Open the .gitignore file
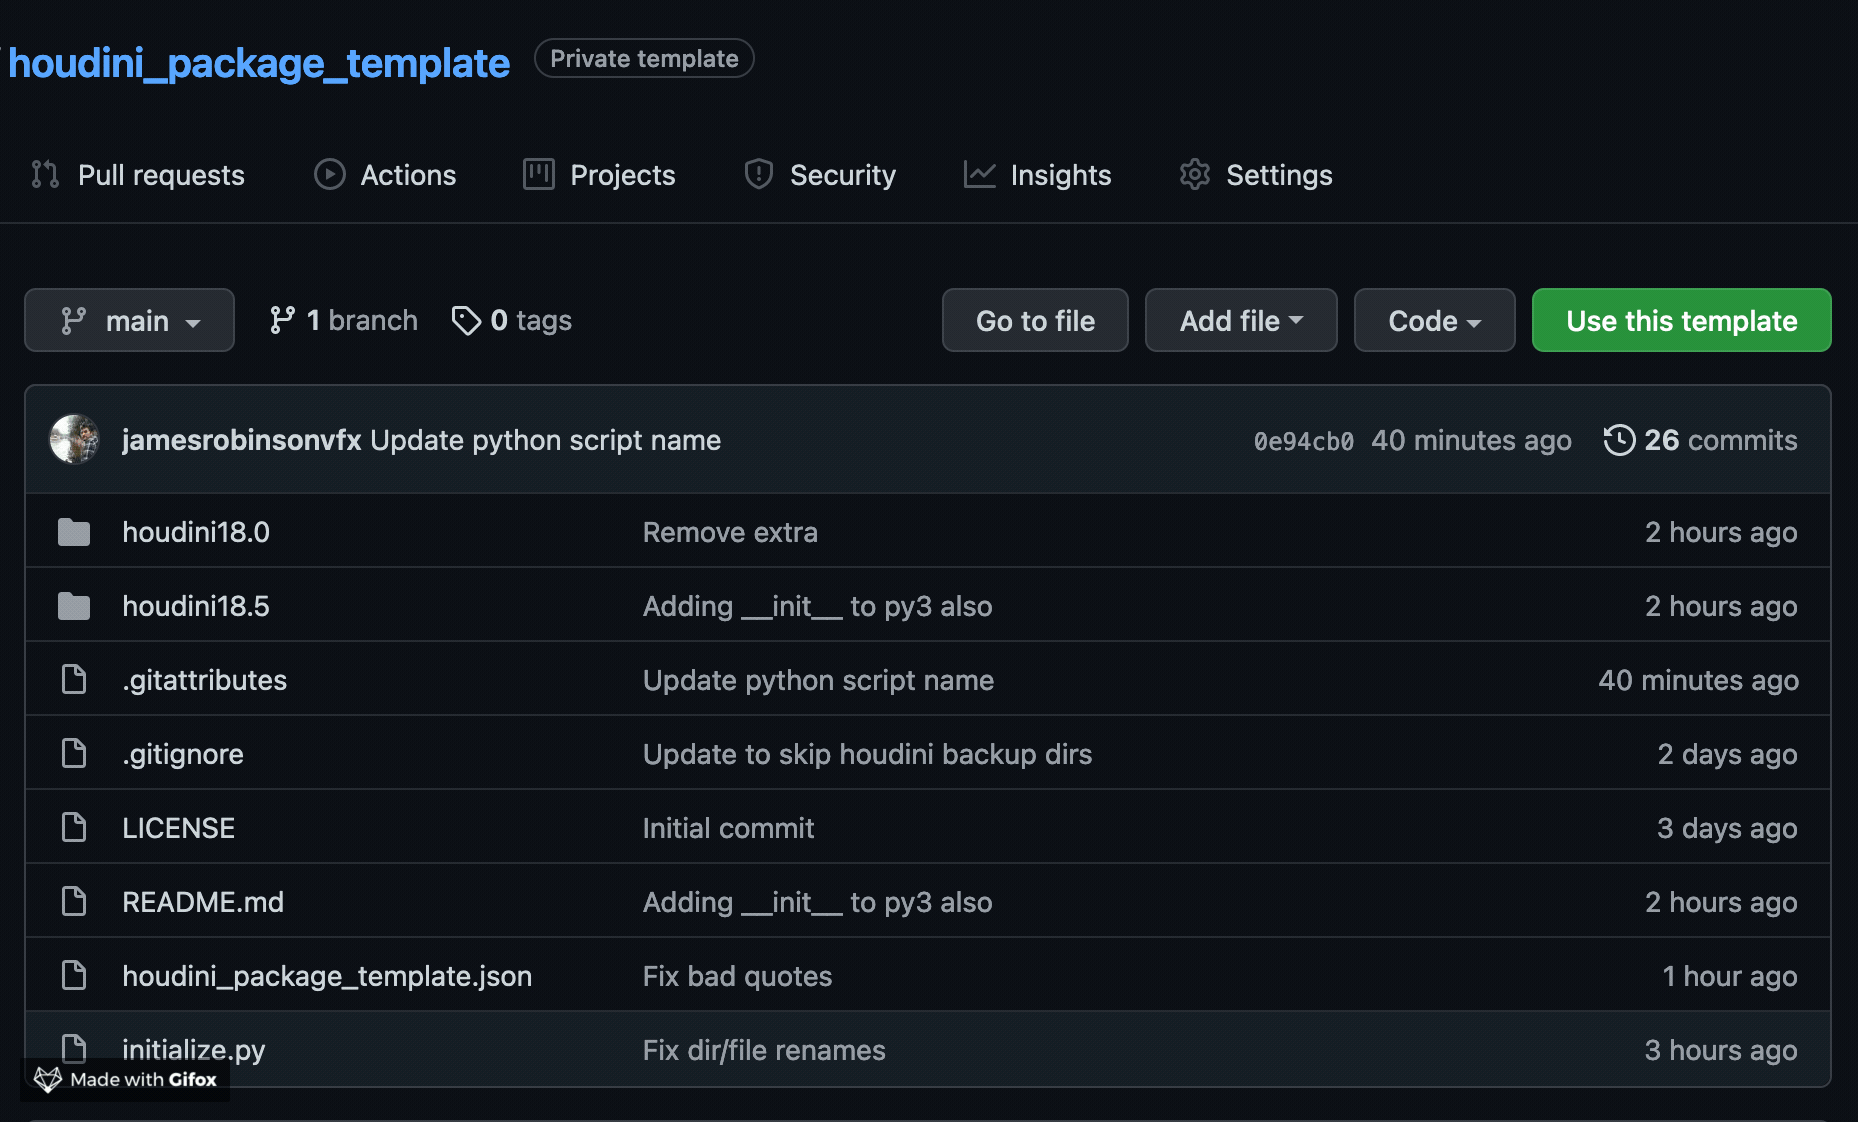1858x1122 pixels. (183, 754)
